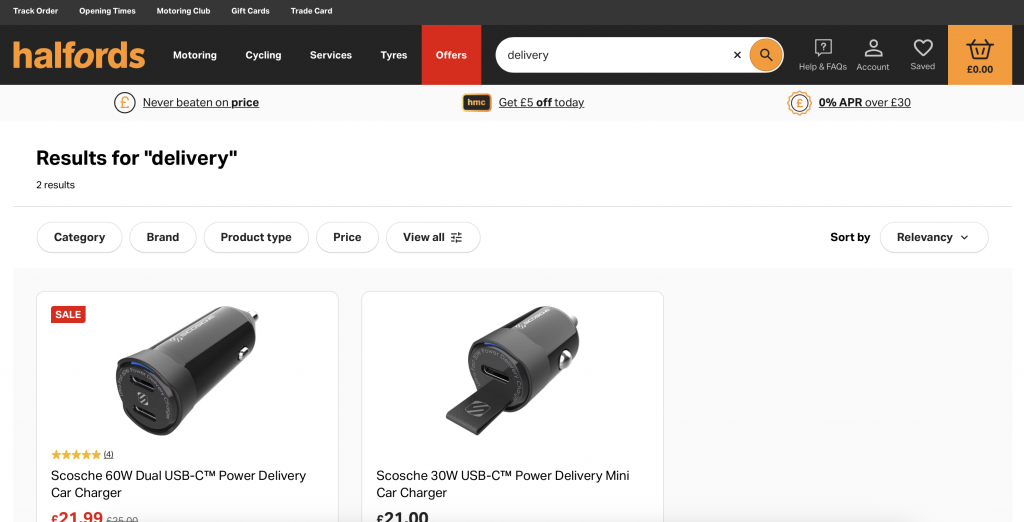The width and height of the screenshot is (1024, 522).
Task: Open Scosche 60W Dual USB-C charger image
Action: pos(187,370)
